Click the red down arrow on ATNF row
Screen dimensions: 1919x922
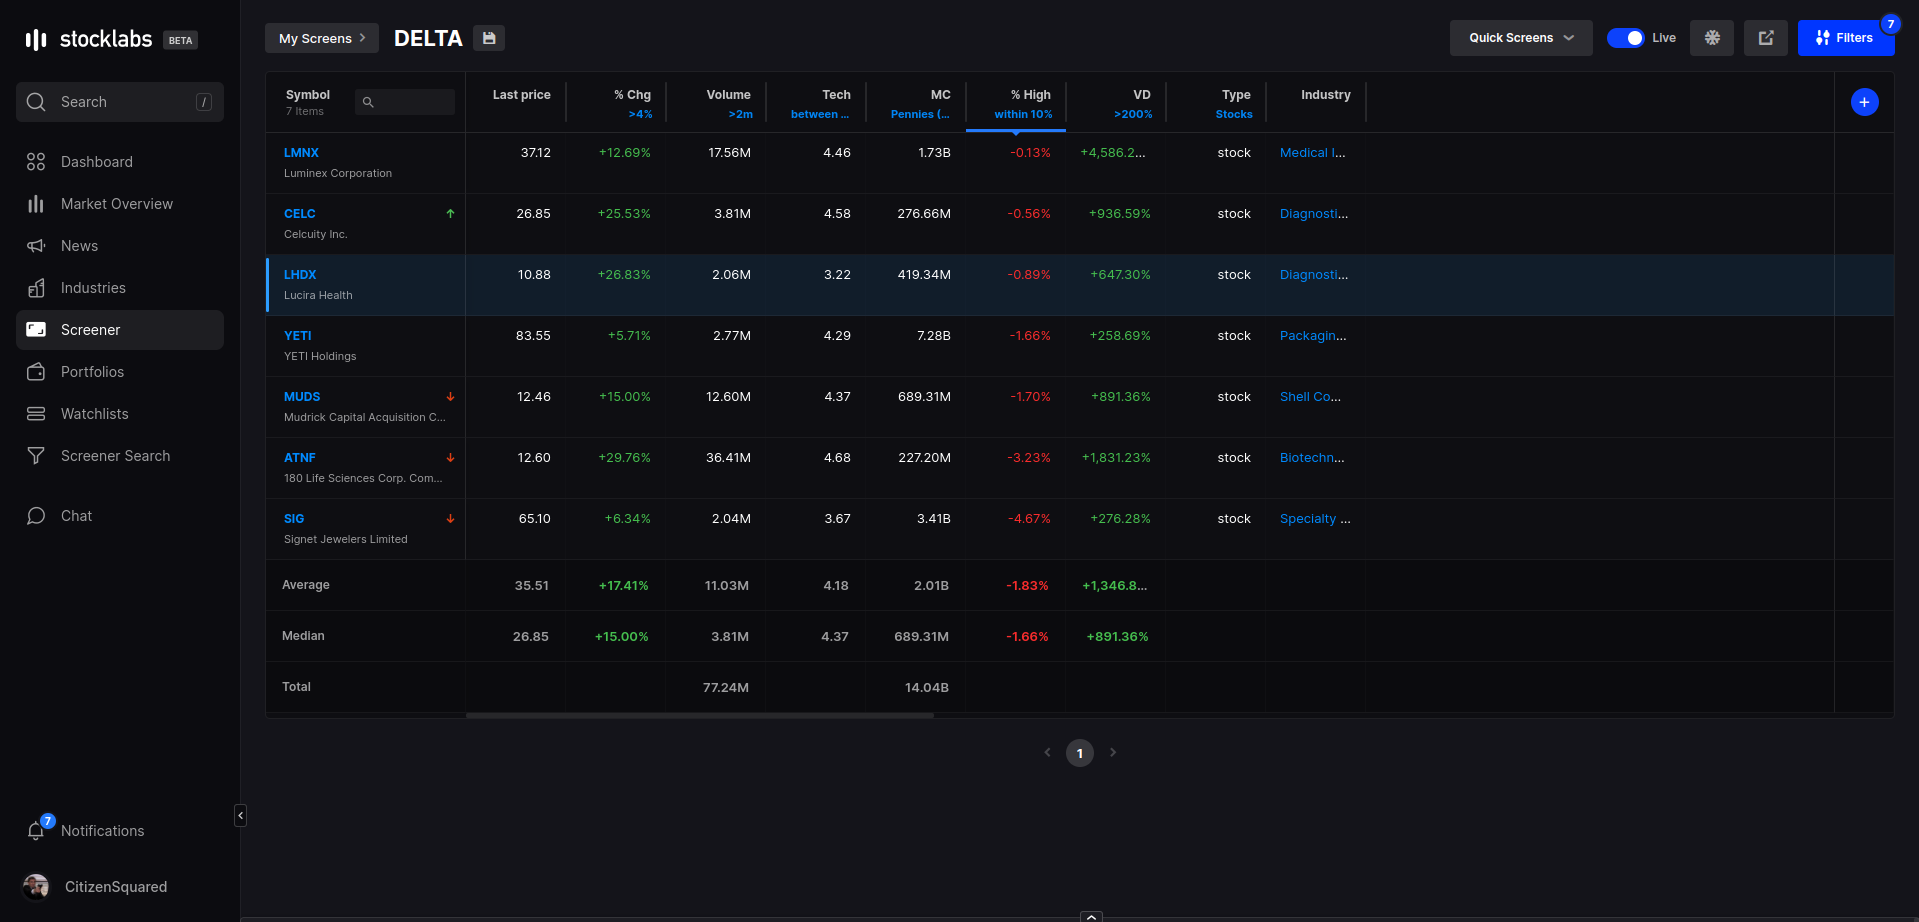click(450, 458)
